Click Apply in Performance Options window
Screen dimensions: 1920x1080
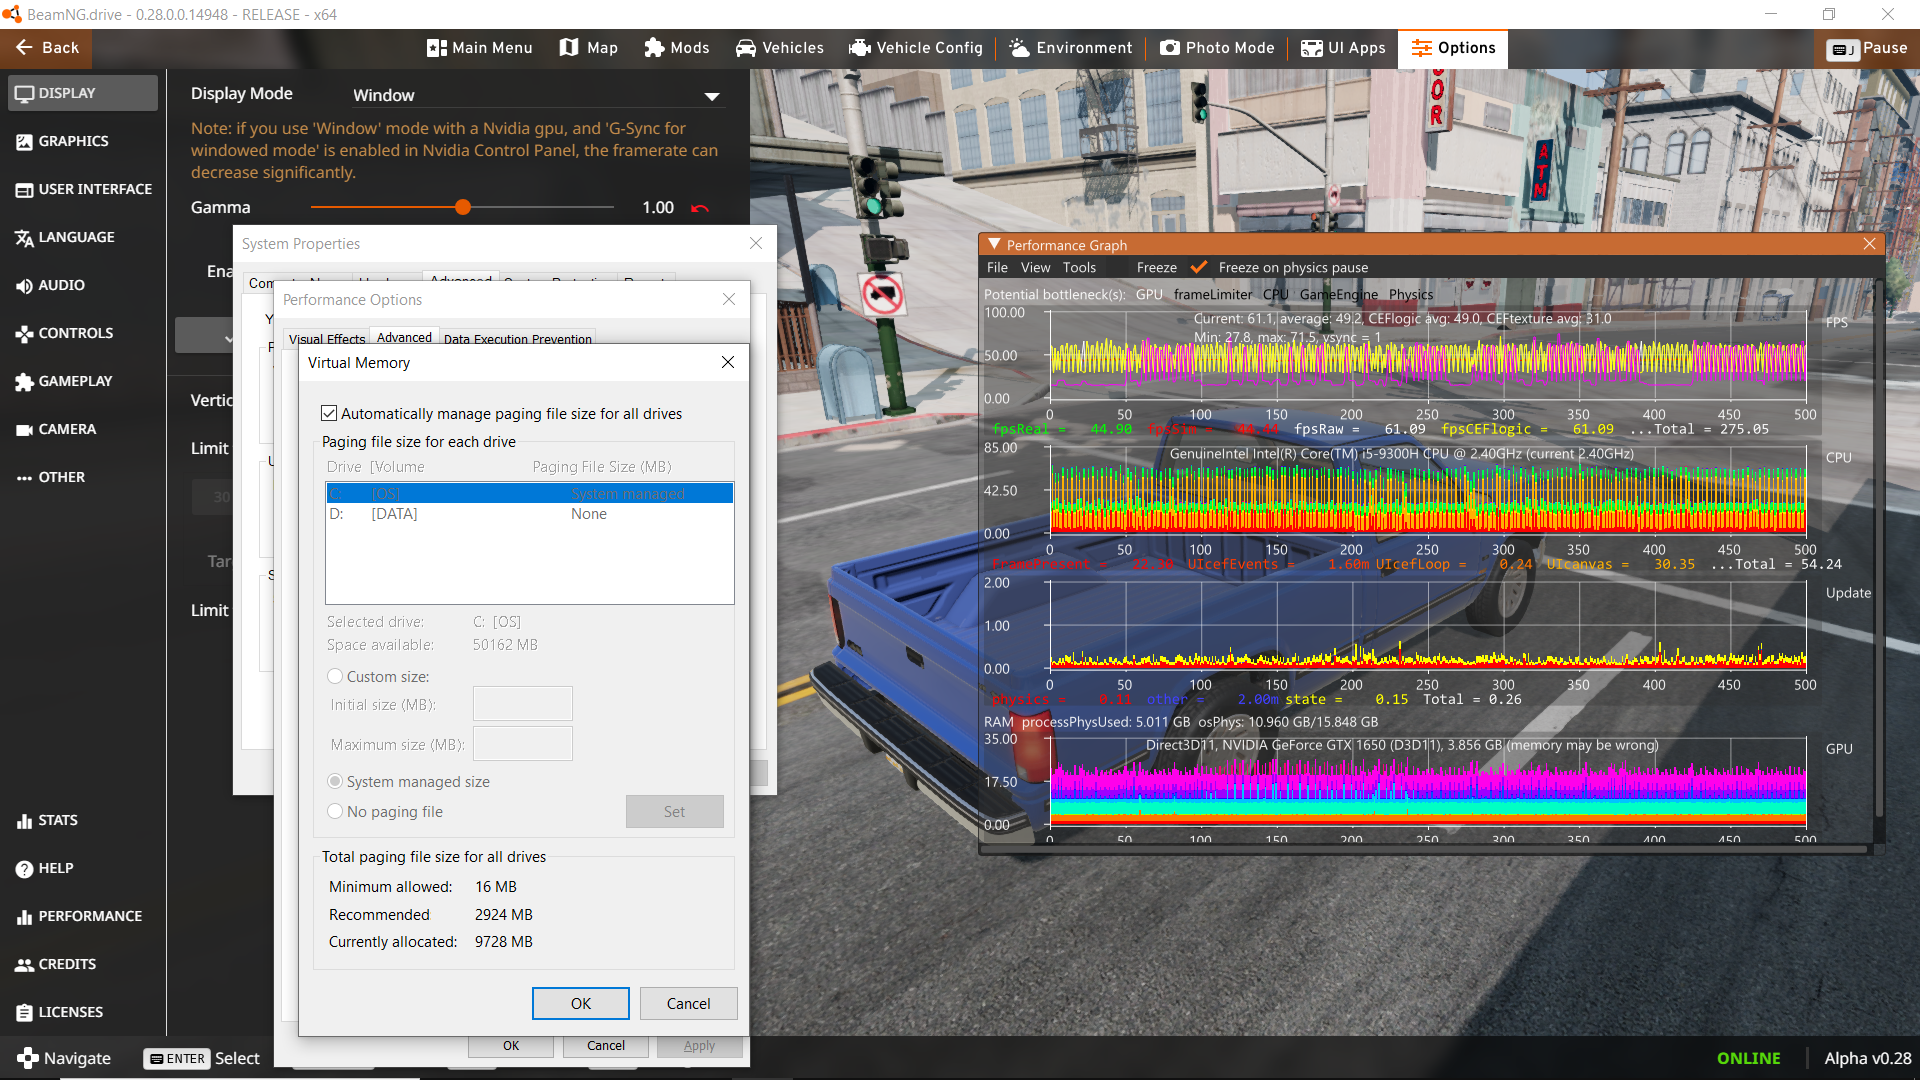(x=700, y=1046)
